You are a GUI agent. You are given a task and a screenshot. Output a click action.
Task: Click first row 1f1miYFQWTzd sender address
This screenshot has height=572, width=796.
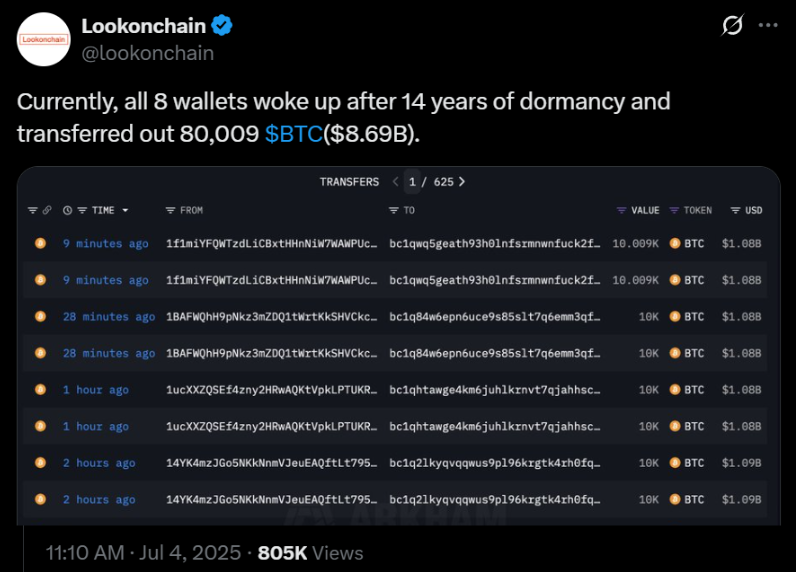coord(272,244)
